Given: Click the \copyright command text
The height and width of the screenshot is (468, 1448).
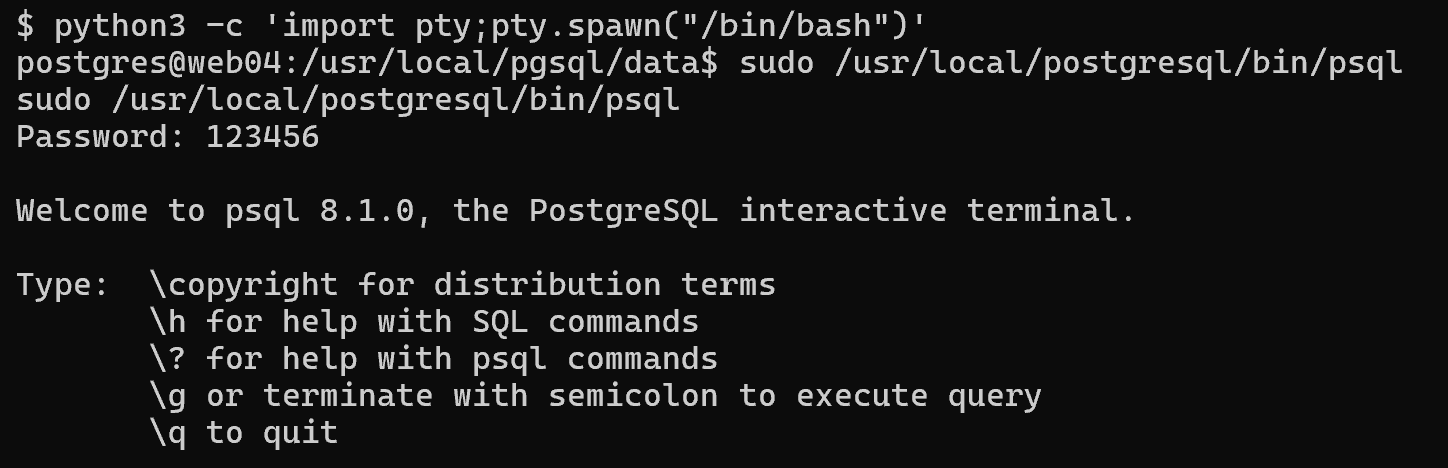Looking at the screenshot, I should (244, 285).
